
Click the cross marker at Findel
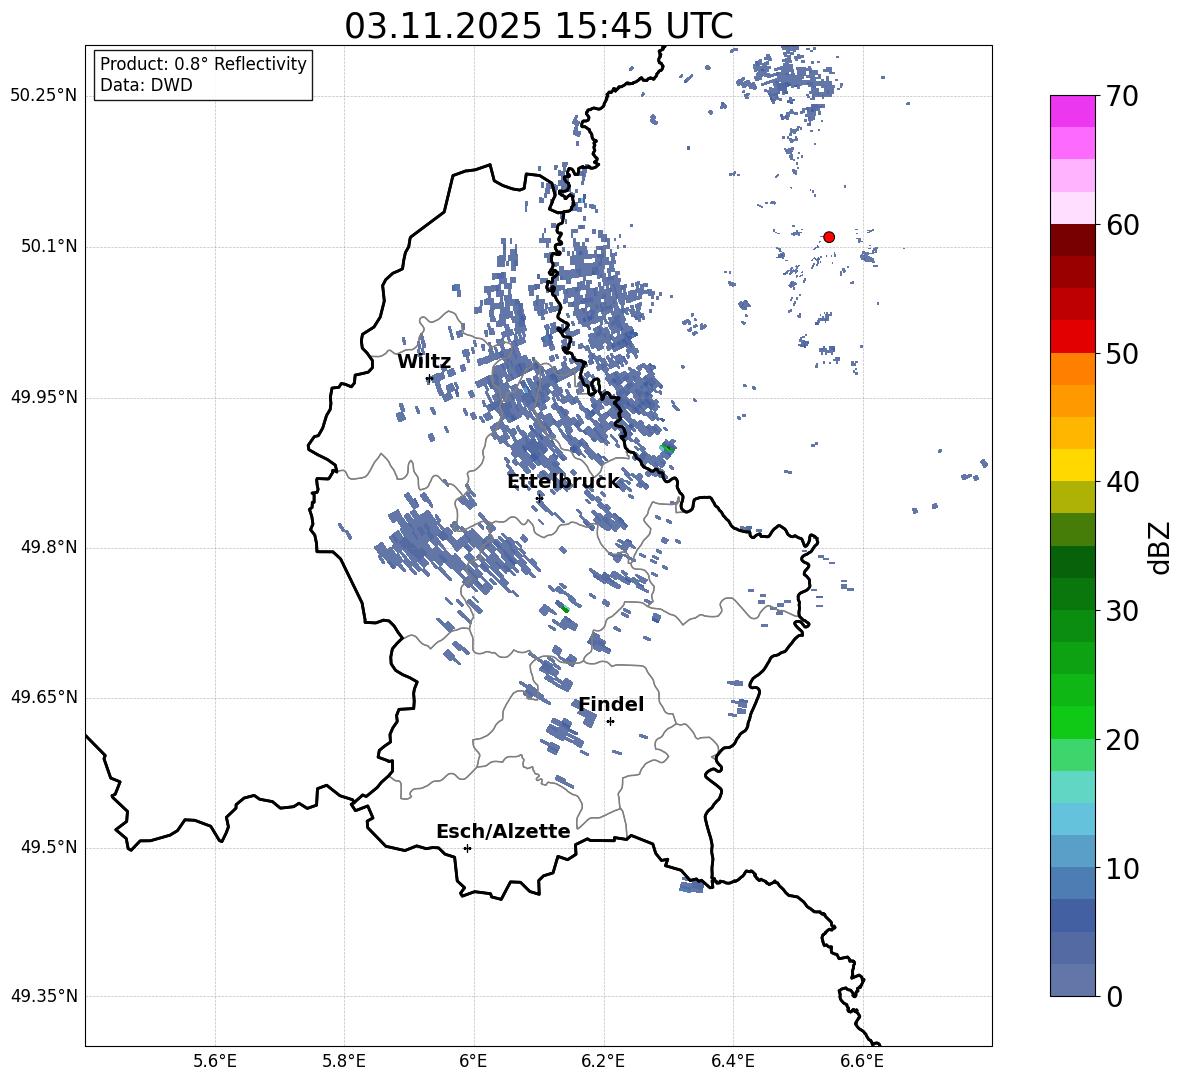point(610,722)
